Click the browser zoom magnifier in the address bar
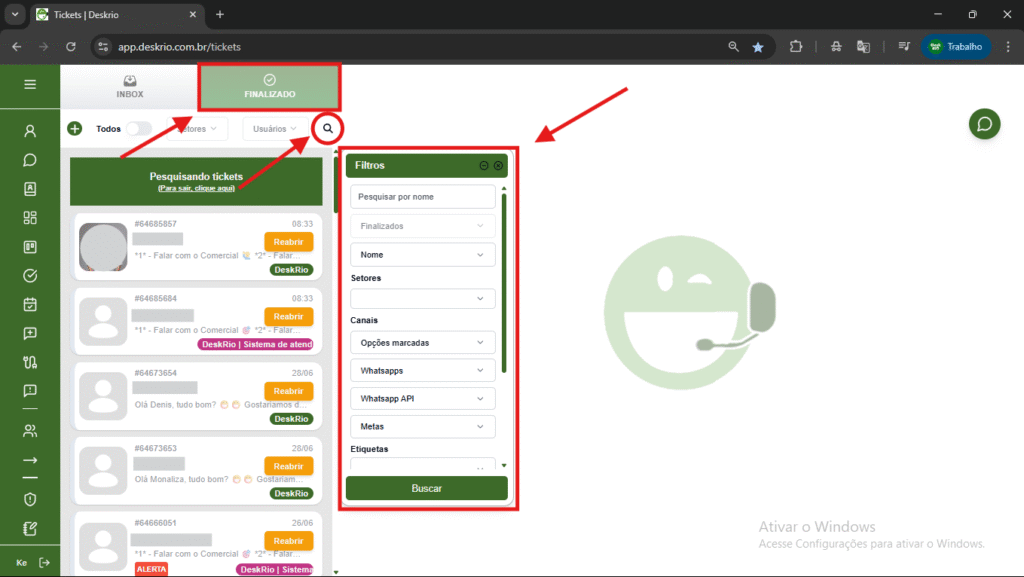Screen dimensions: 1024x577 733,47
